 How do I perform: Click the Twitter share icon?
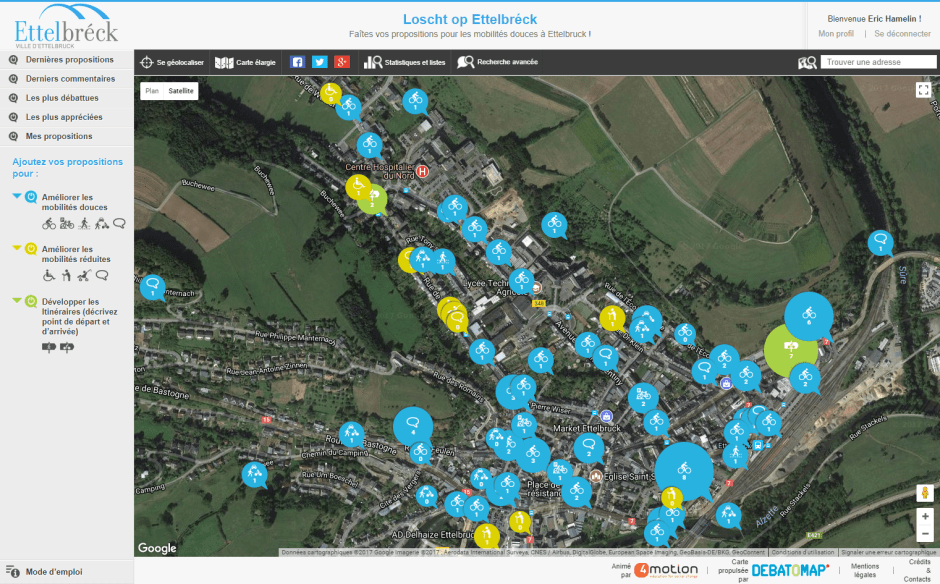coord(319,62)
